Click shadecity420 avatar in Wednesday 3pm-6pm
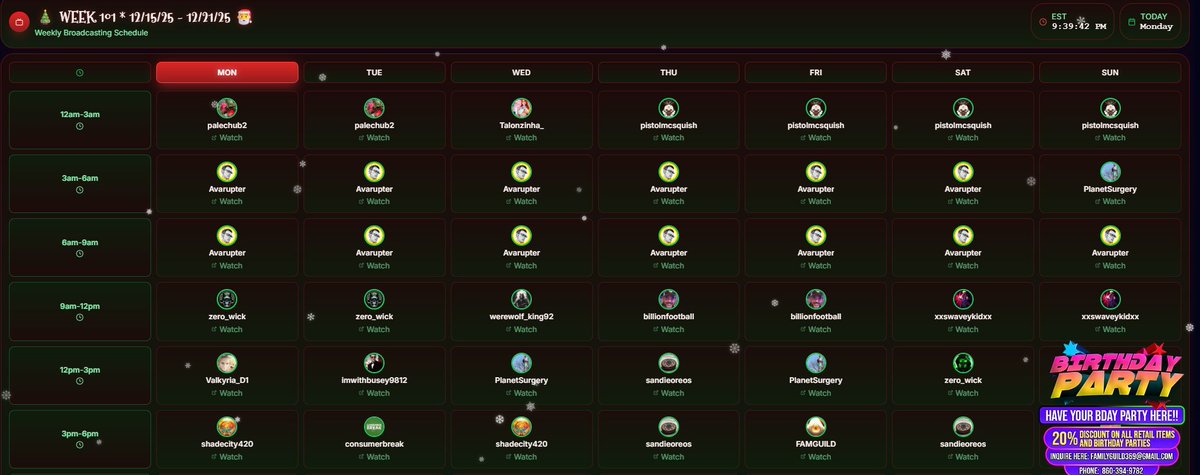This screenshot has width=1200, height=475. point(521,426)
